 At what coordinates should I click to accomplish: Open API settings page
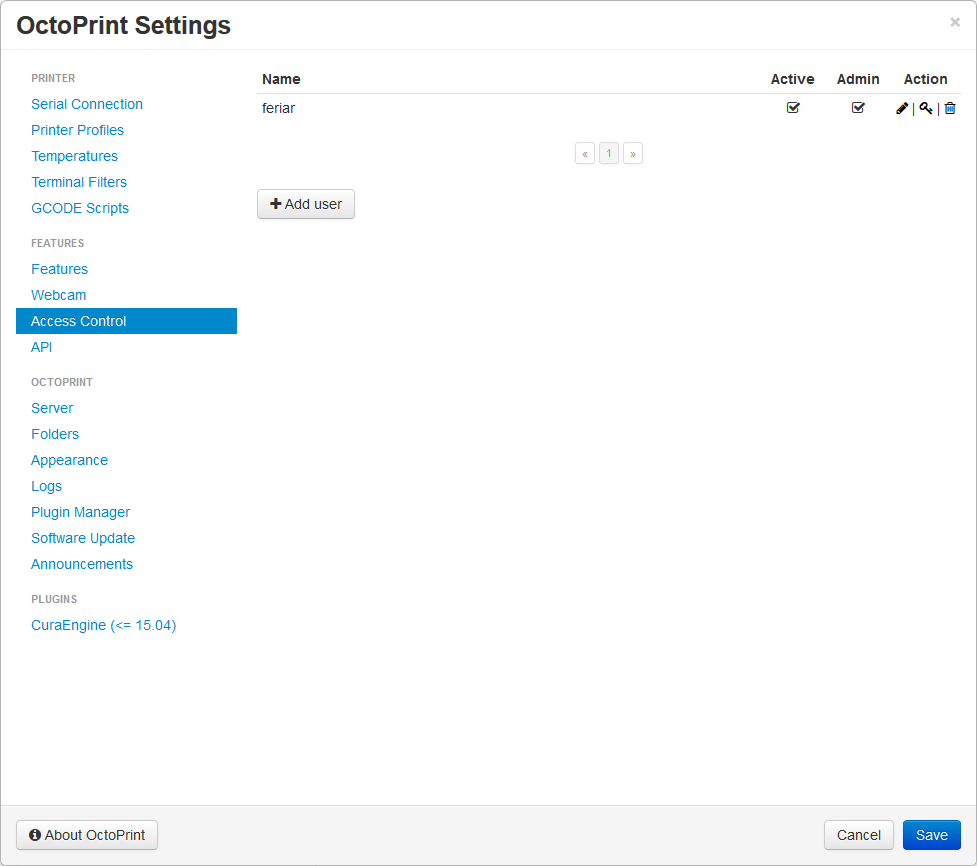coord(42,347)
